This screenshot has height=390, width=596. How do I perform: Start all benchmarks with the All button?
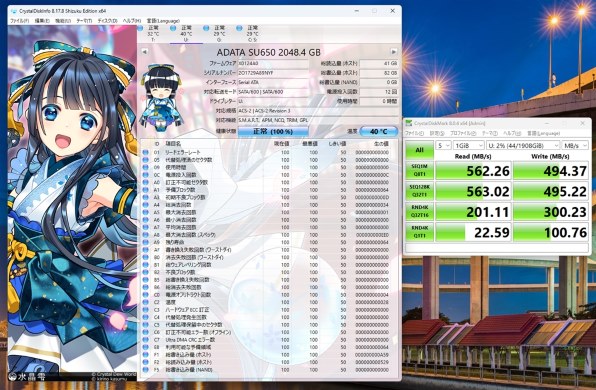(419, 150)
